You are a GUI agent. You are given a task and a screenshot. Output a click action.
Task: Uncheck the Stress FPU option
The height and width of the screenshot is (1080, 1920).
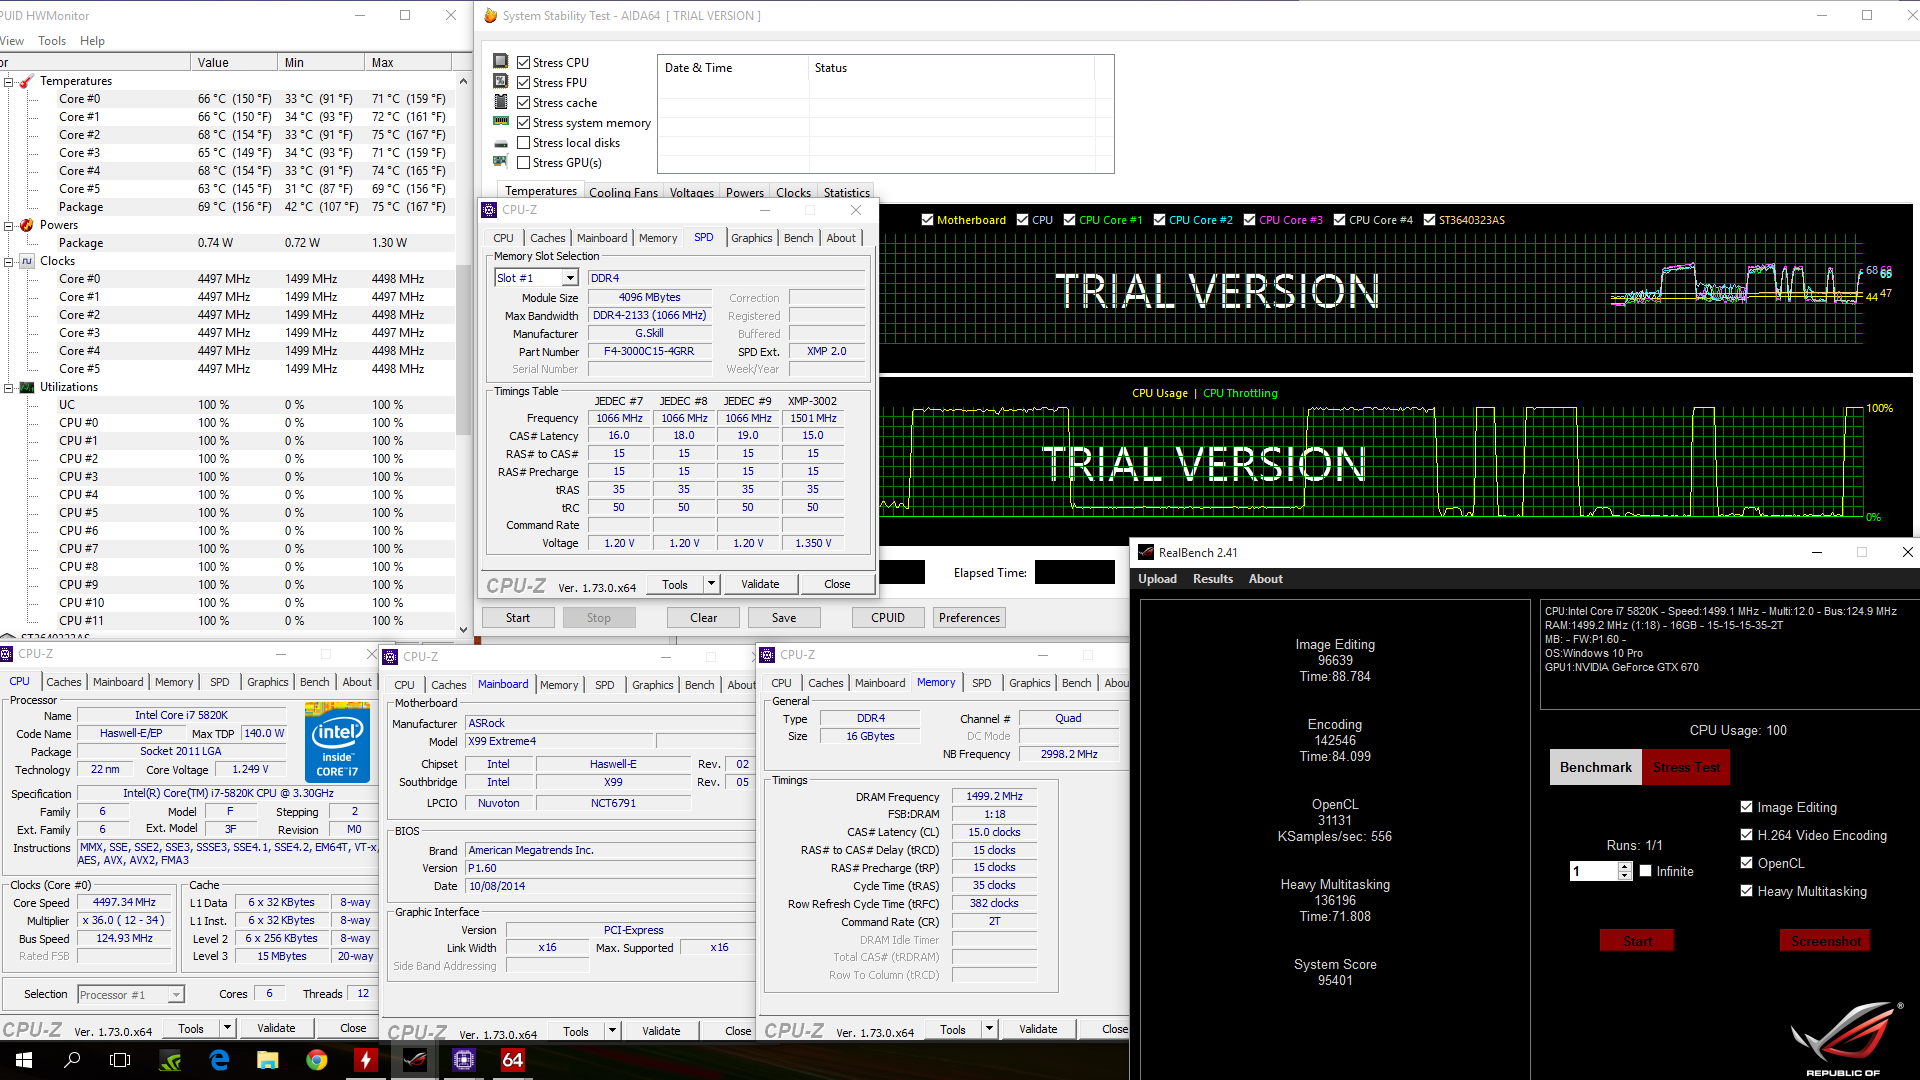[523, 82]
